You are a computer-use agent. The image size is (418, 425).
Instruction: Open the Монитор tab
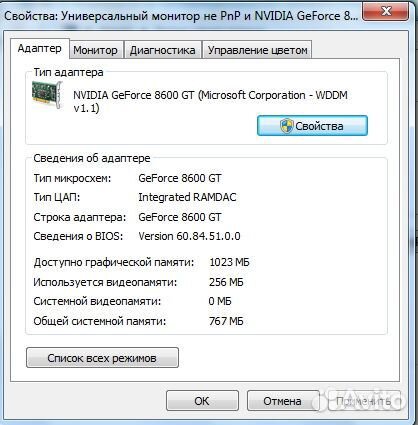tap(95, 50)
